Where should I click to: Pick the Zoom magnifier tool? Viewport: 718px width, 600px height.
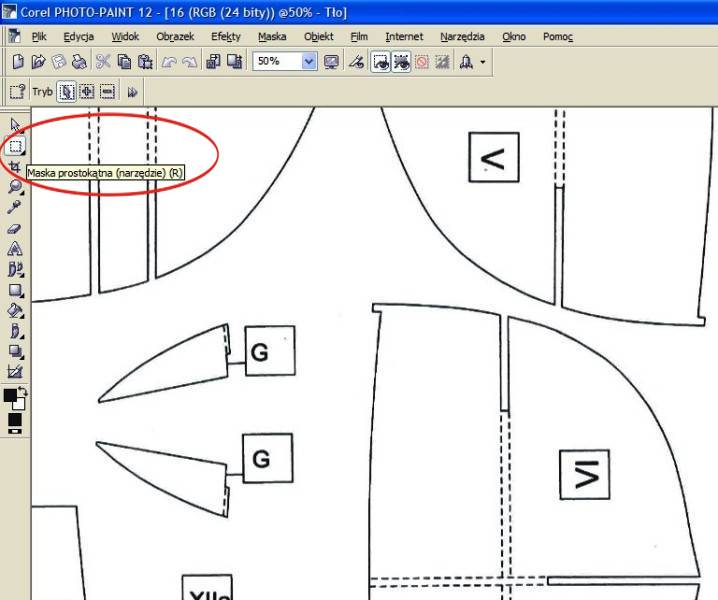click(x=15, y=186)
